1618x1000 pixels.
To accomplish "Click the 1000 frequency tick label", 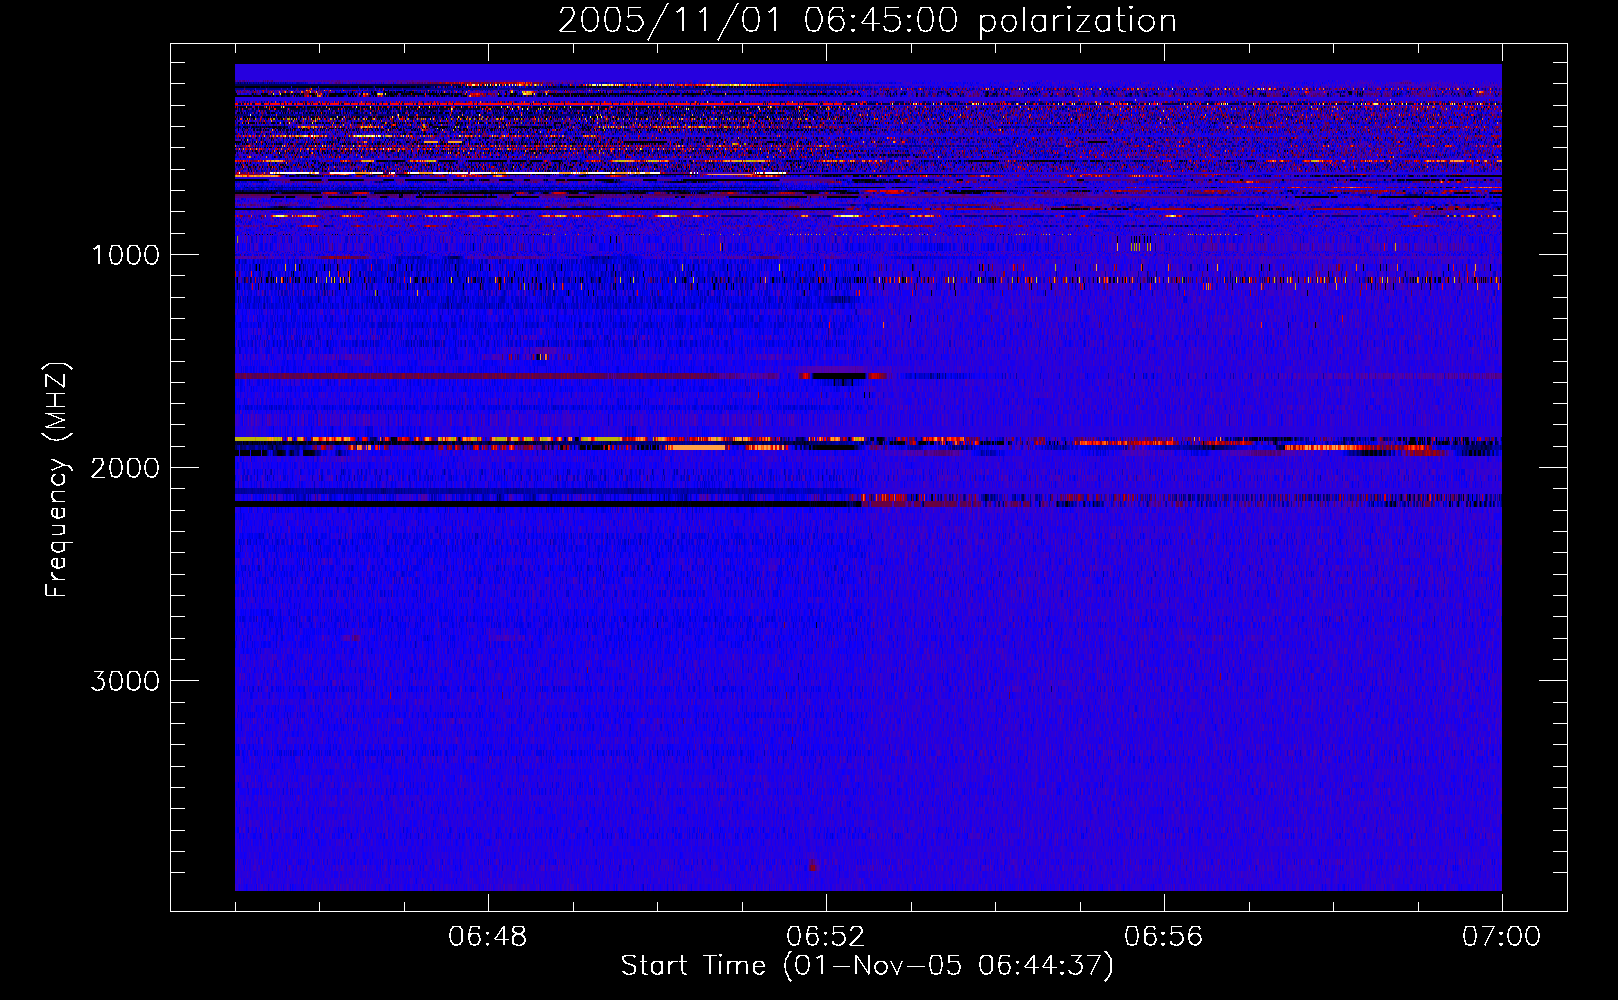I will pos(125,255).
